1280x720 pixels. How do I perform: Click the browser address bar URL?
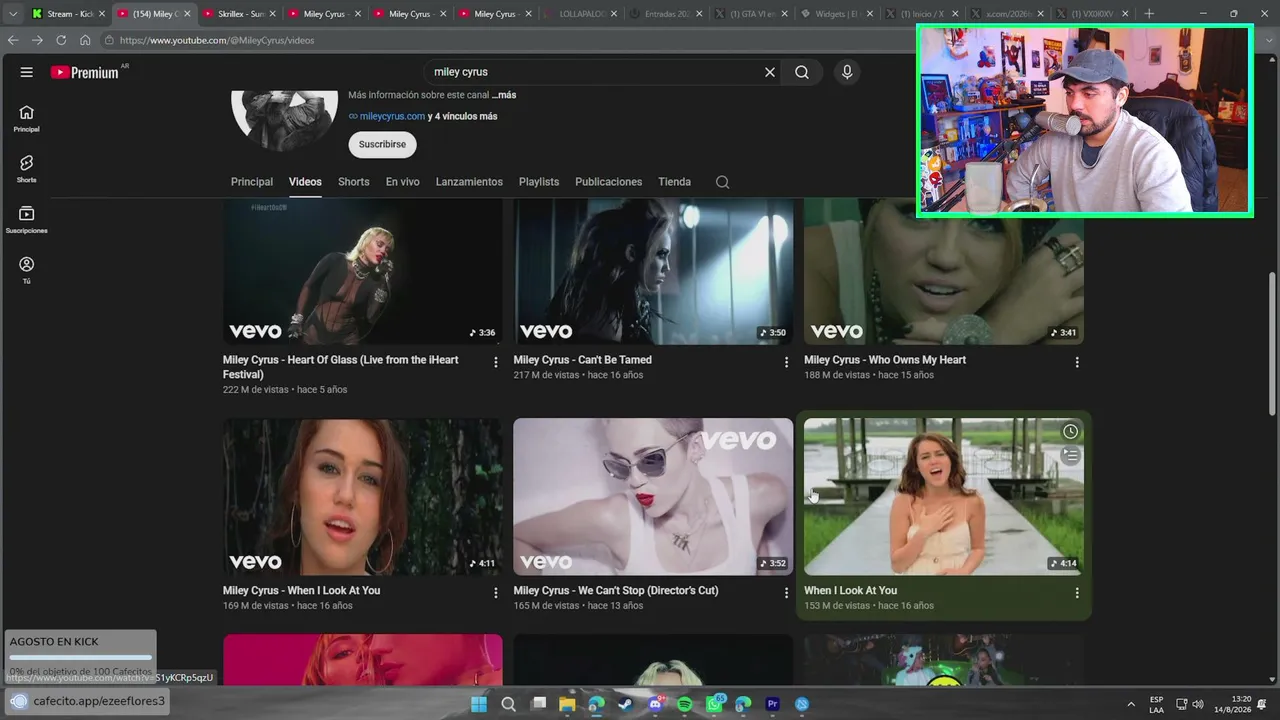coord(217,40)
